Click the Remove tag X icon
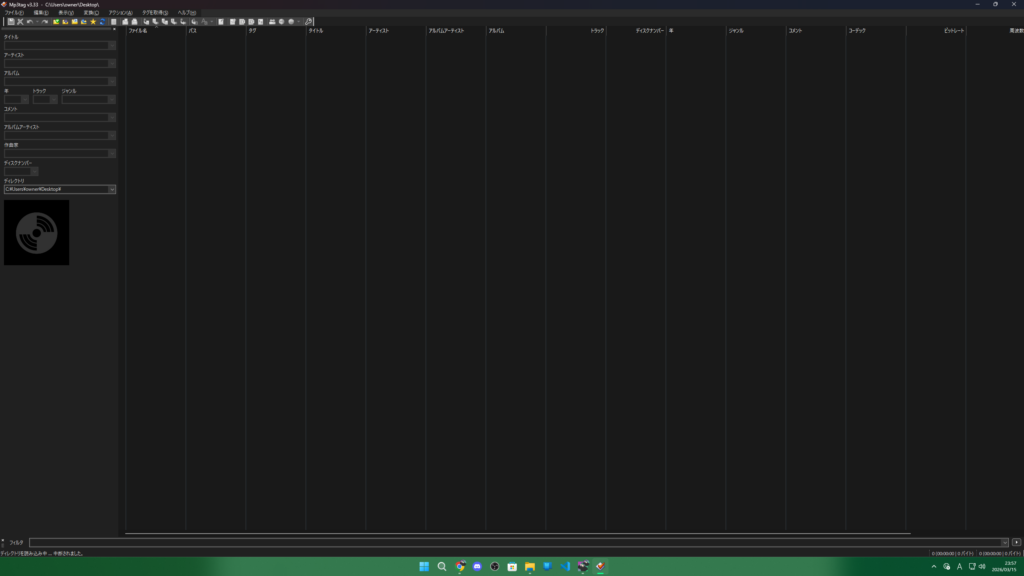This screenshot has height=576, width=1024. tap(20, 21)
